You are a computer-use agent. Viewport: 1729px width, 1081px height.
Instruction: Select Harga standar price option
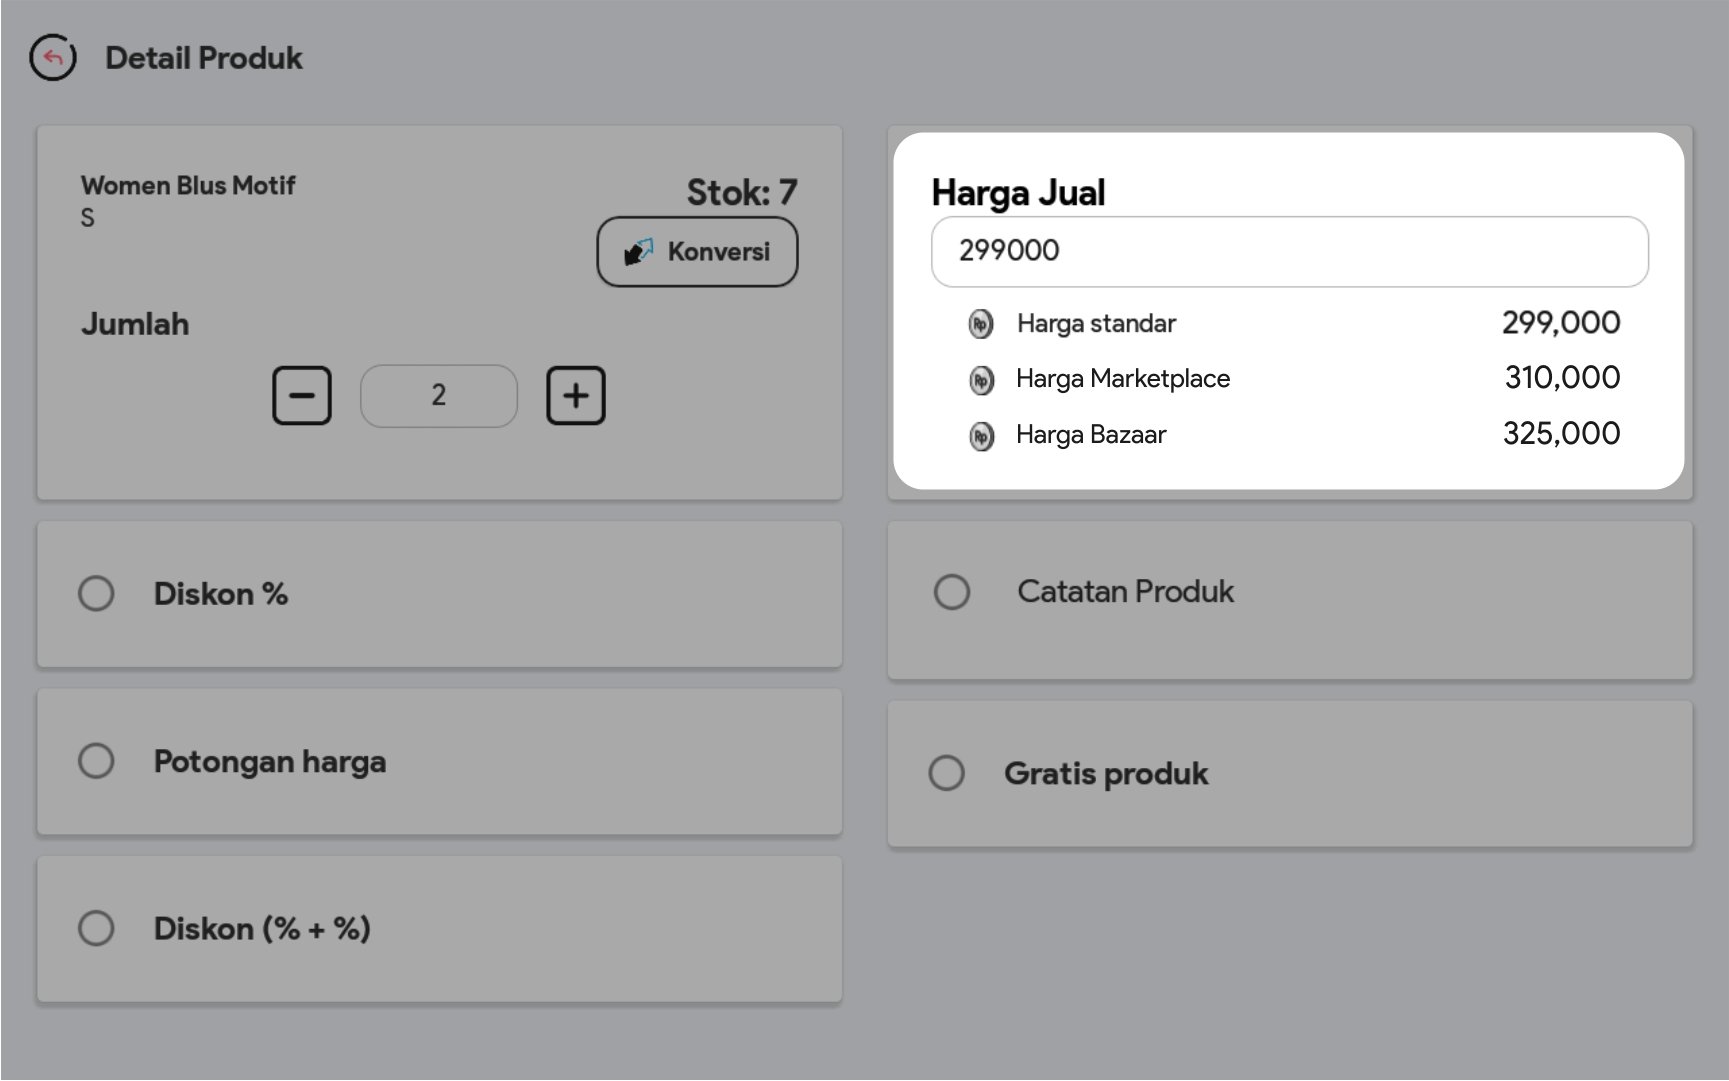pos(1096,324)
